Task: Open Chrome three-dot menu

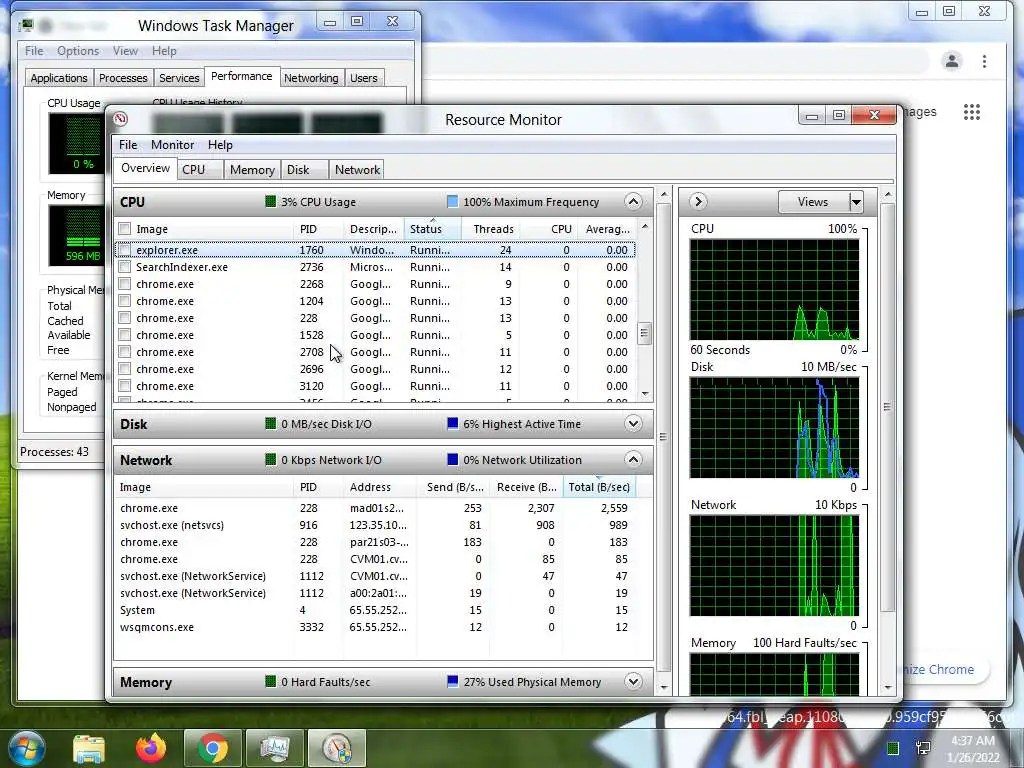Action: coord(984,61)
